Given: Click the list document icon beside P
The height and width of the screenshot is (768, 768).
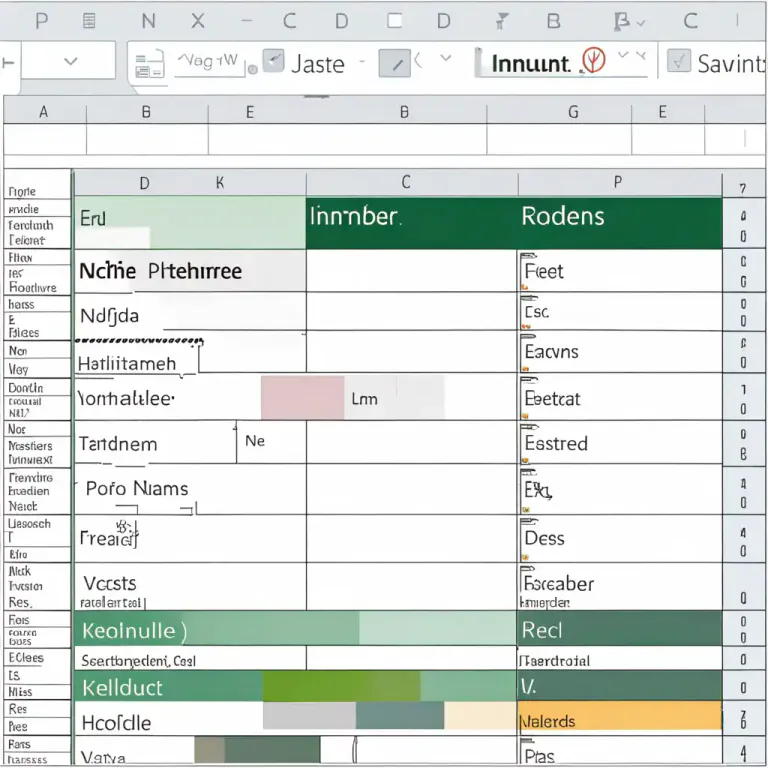Looking at the screenshot, I should point(89,21).
